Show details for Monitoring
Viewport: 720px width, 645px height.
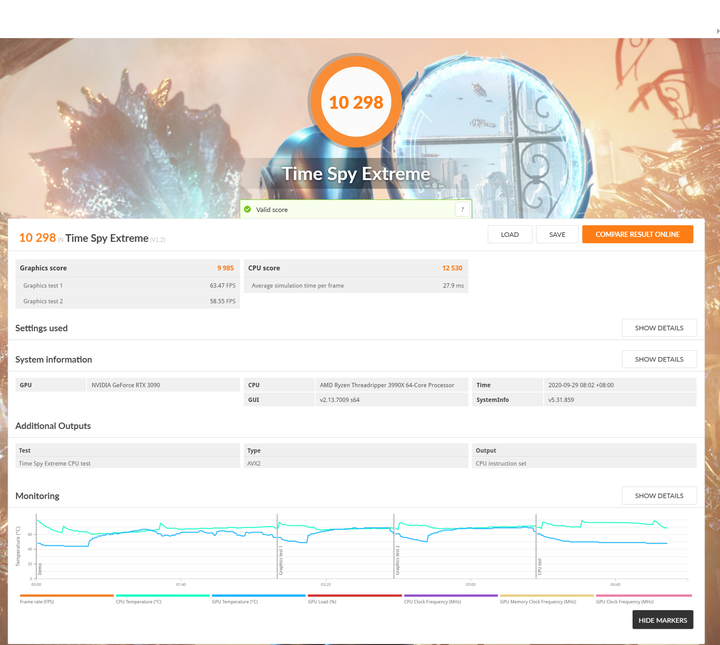click(659, 495)
